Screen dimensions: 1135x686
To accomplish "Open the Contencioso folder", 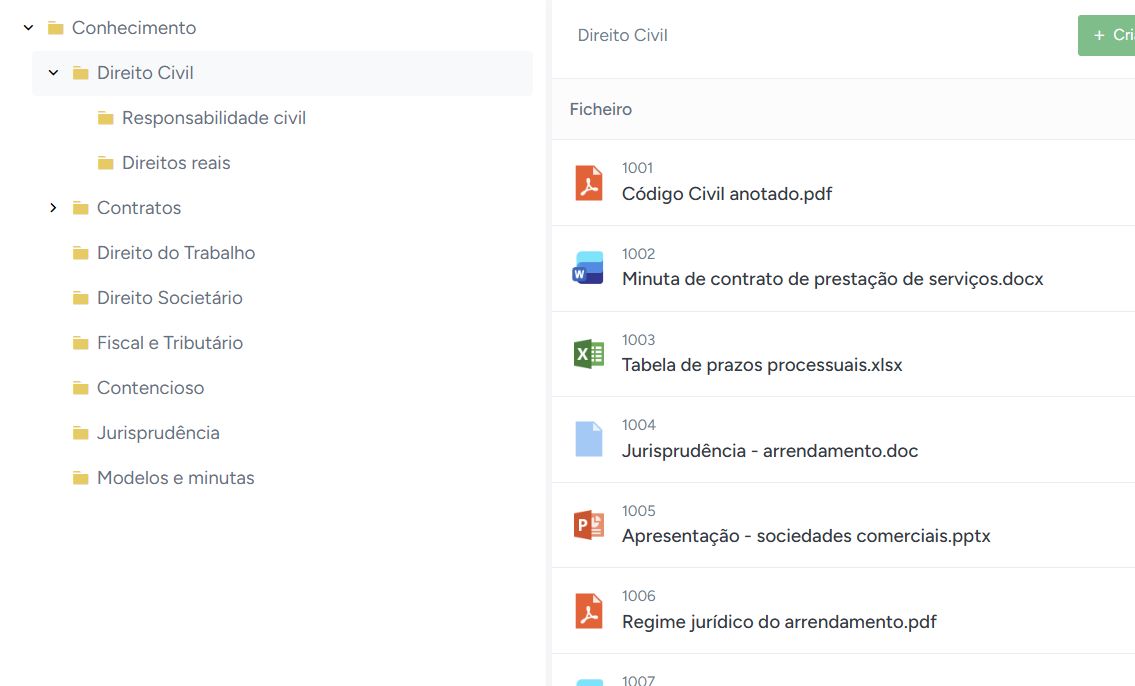I will 151,388.
